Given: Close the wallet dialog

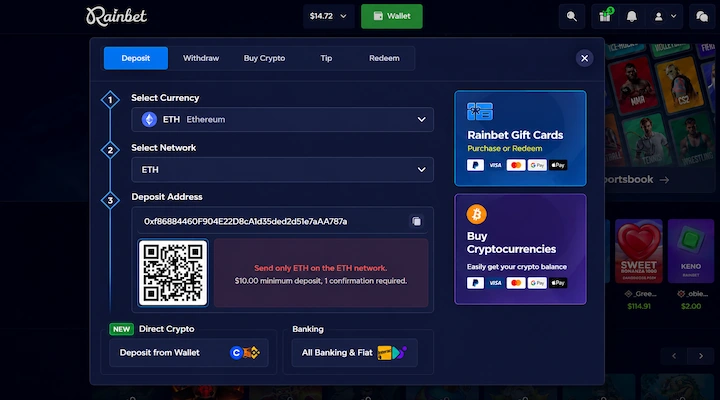Looking at the screenshot, I should [x=585, y=58].
